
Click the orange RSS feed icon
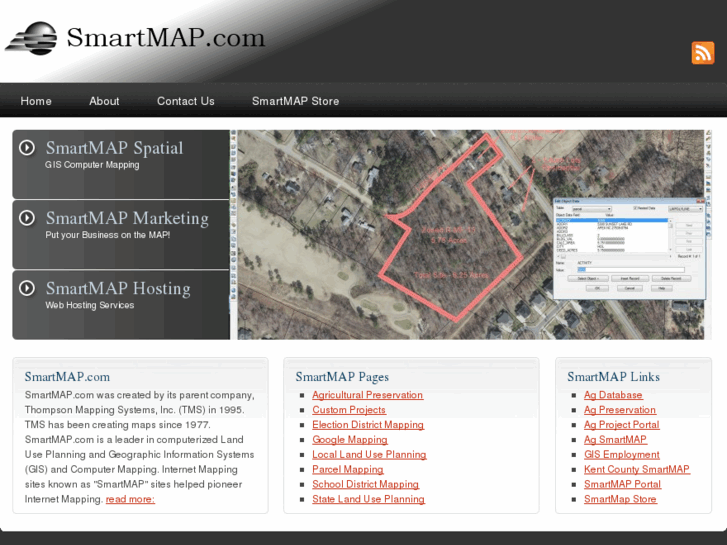click(x=702, y=53)
